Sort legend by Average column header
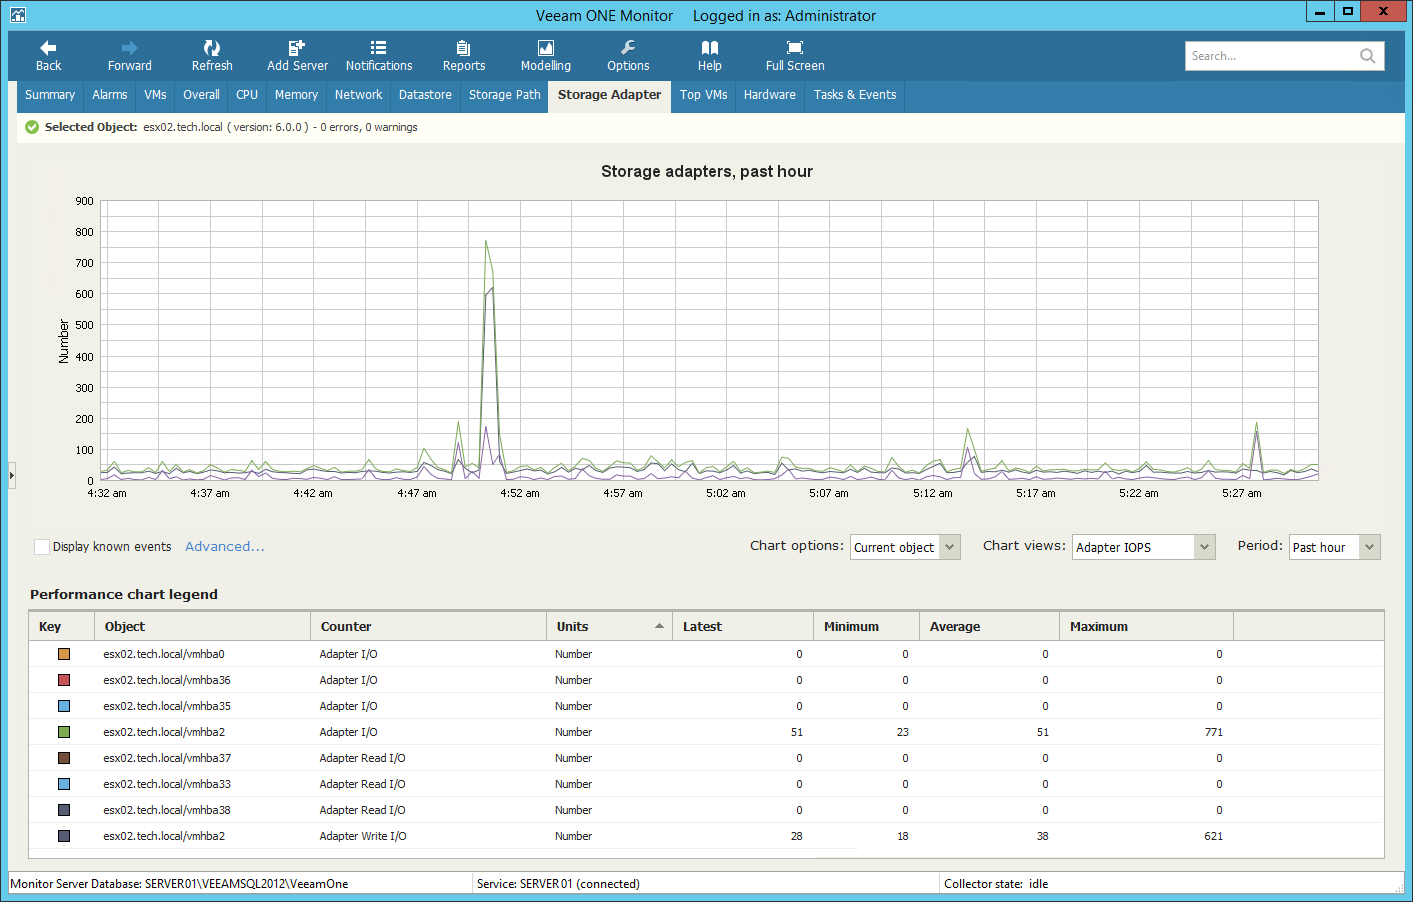Screen dimensions: 1413x902 click(989, 627)
